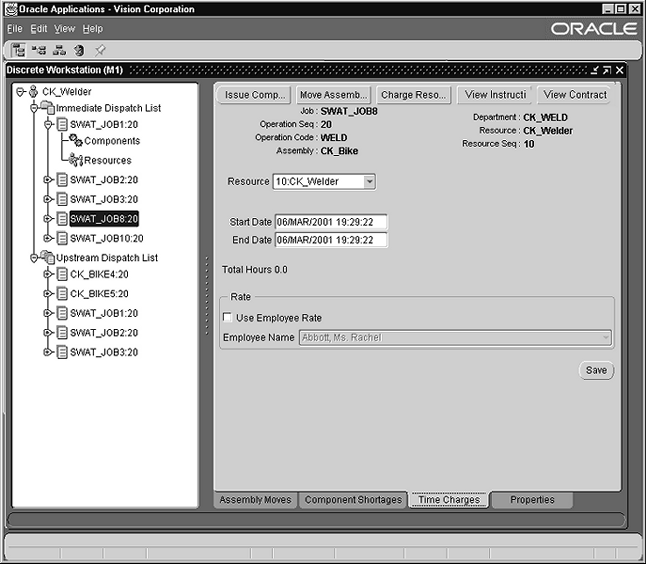This screenshot has width=646, height=564.
Task: Check the Use Employee Rate checkbox
Action: coord(227,317)
